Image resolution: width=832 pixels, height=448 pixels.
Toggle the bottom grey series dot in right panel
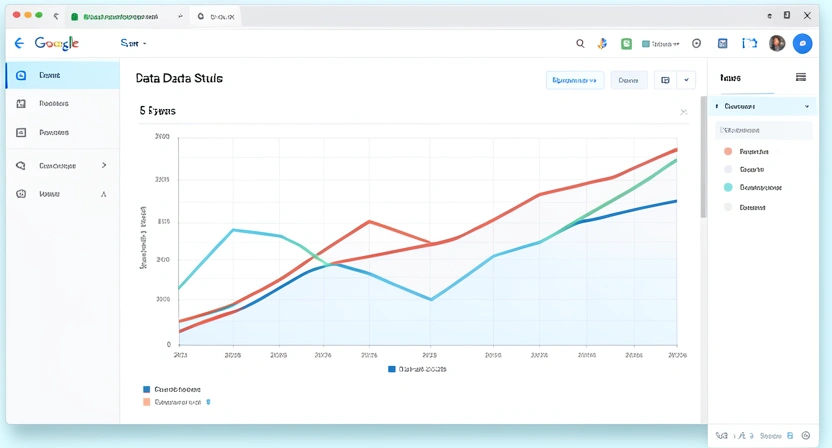[728, 207]
